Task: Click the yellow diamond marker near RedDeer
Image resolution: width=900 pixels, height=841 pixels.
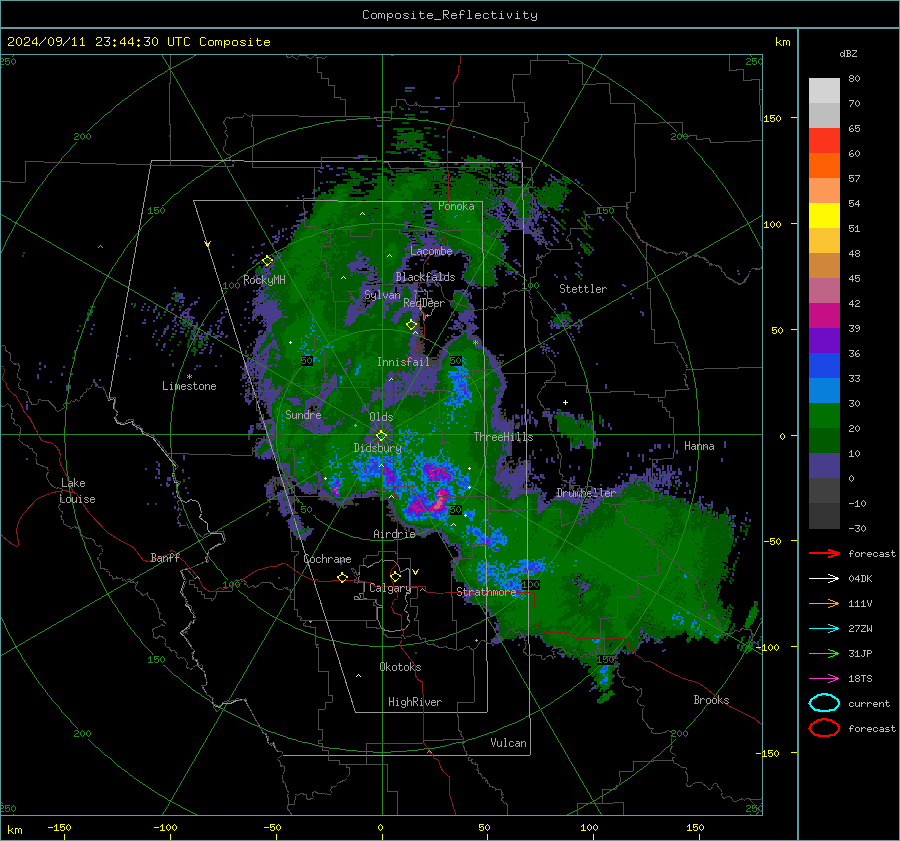Action: tap(412, 325)
